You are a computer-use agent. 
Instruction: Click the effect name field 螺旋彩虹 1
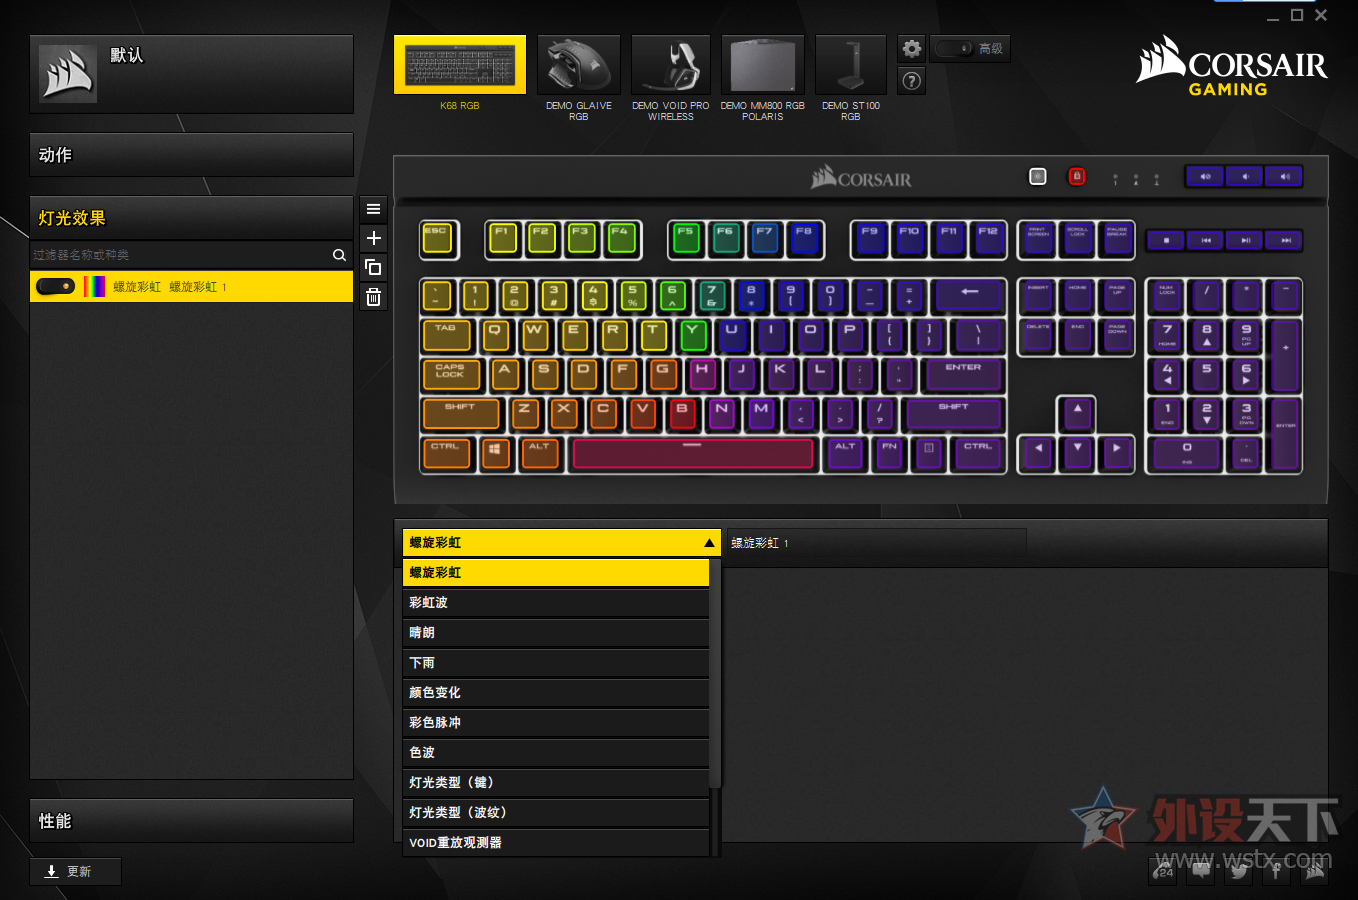pos(876,543)
